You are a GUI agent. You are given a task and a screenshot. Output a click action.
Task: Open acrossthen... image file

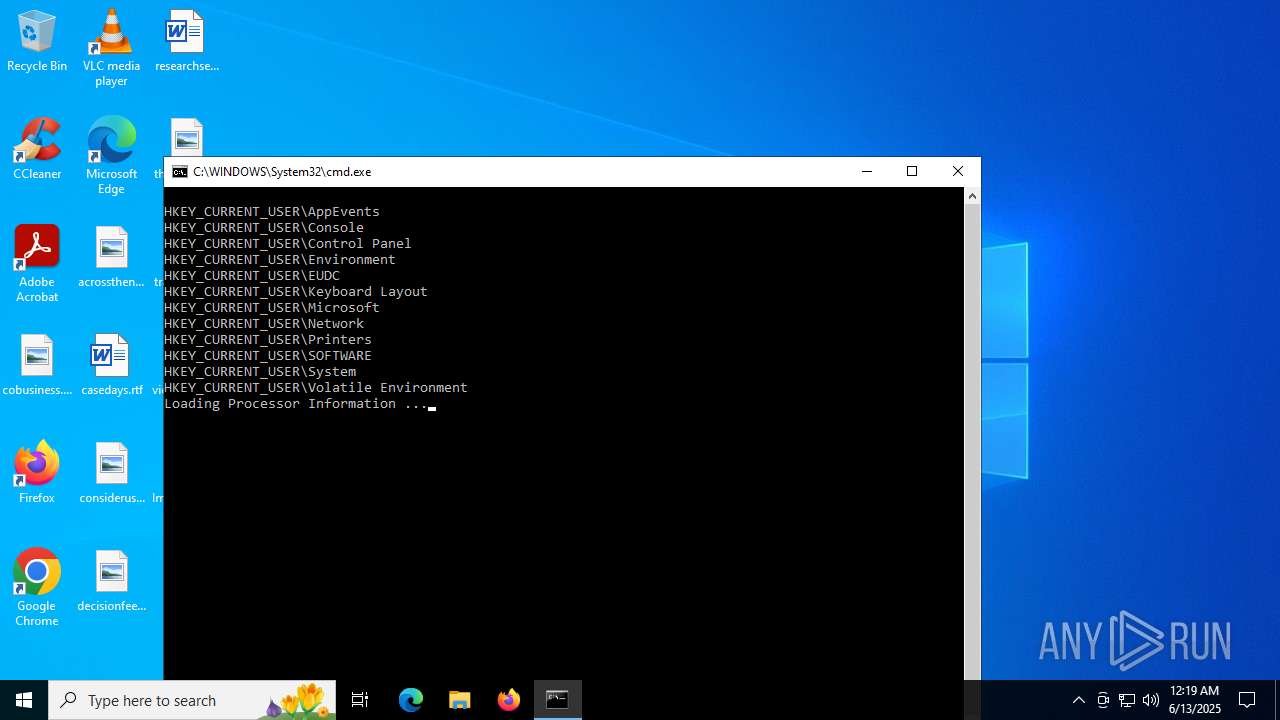coord(111,257)
